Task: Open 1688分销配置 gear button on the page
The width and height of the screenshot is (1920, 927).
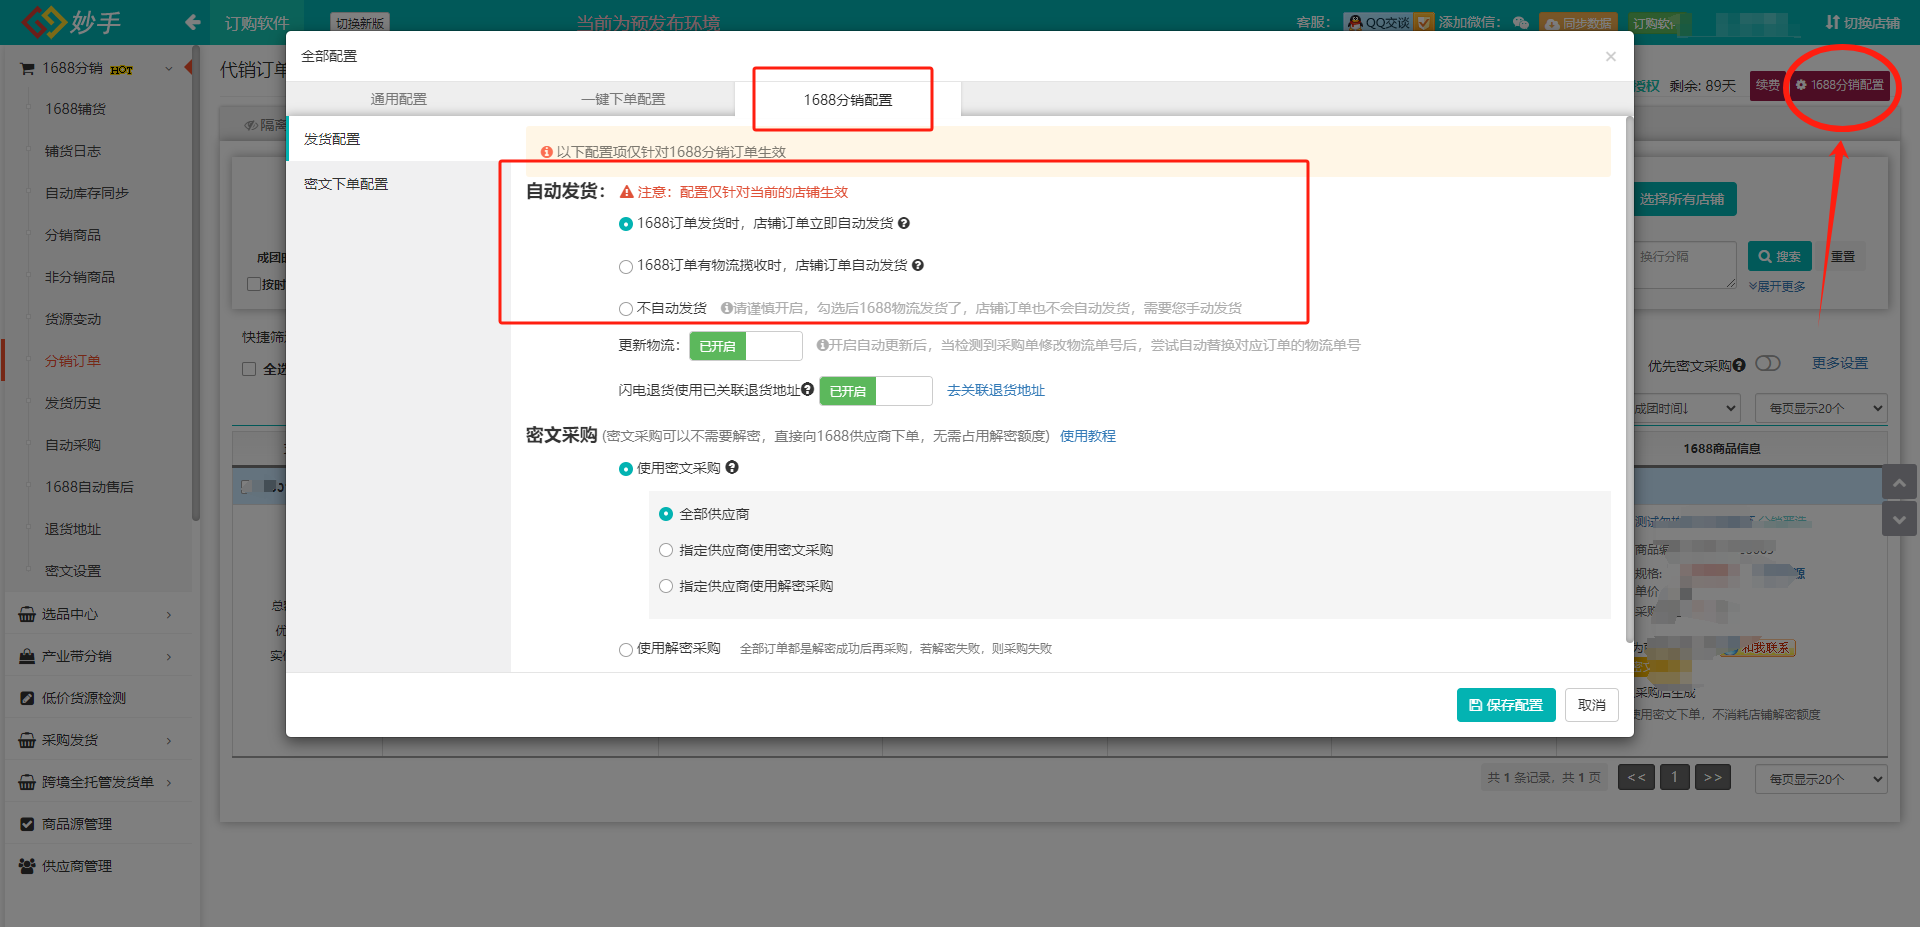Action: (1840, 85)
